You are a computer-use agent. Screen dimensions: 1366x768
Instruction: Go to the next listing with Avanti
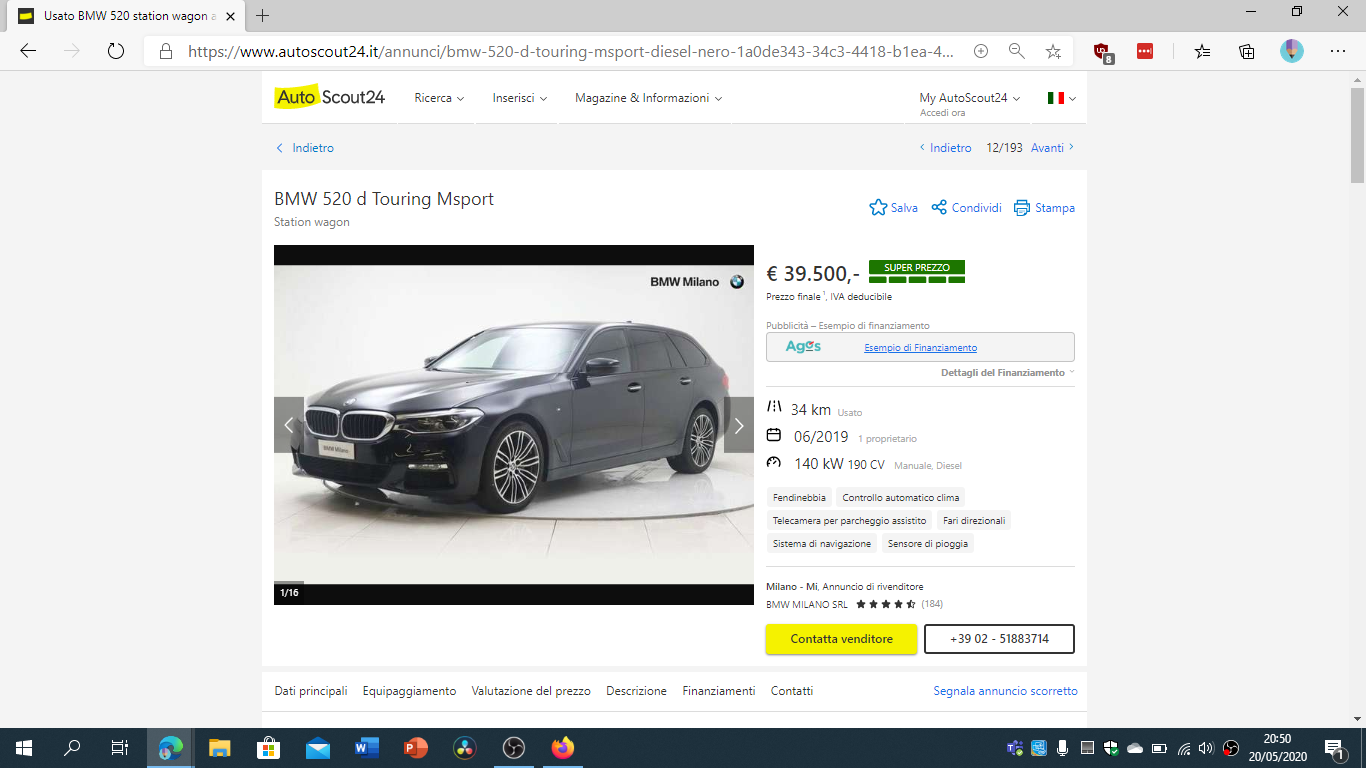coord(1053,148)
